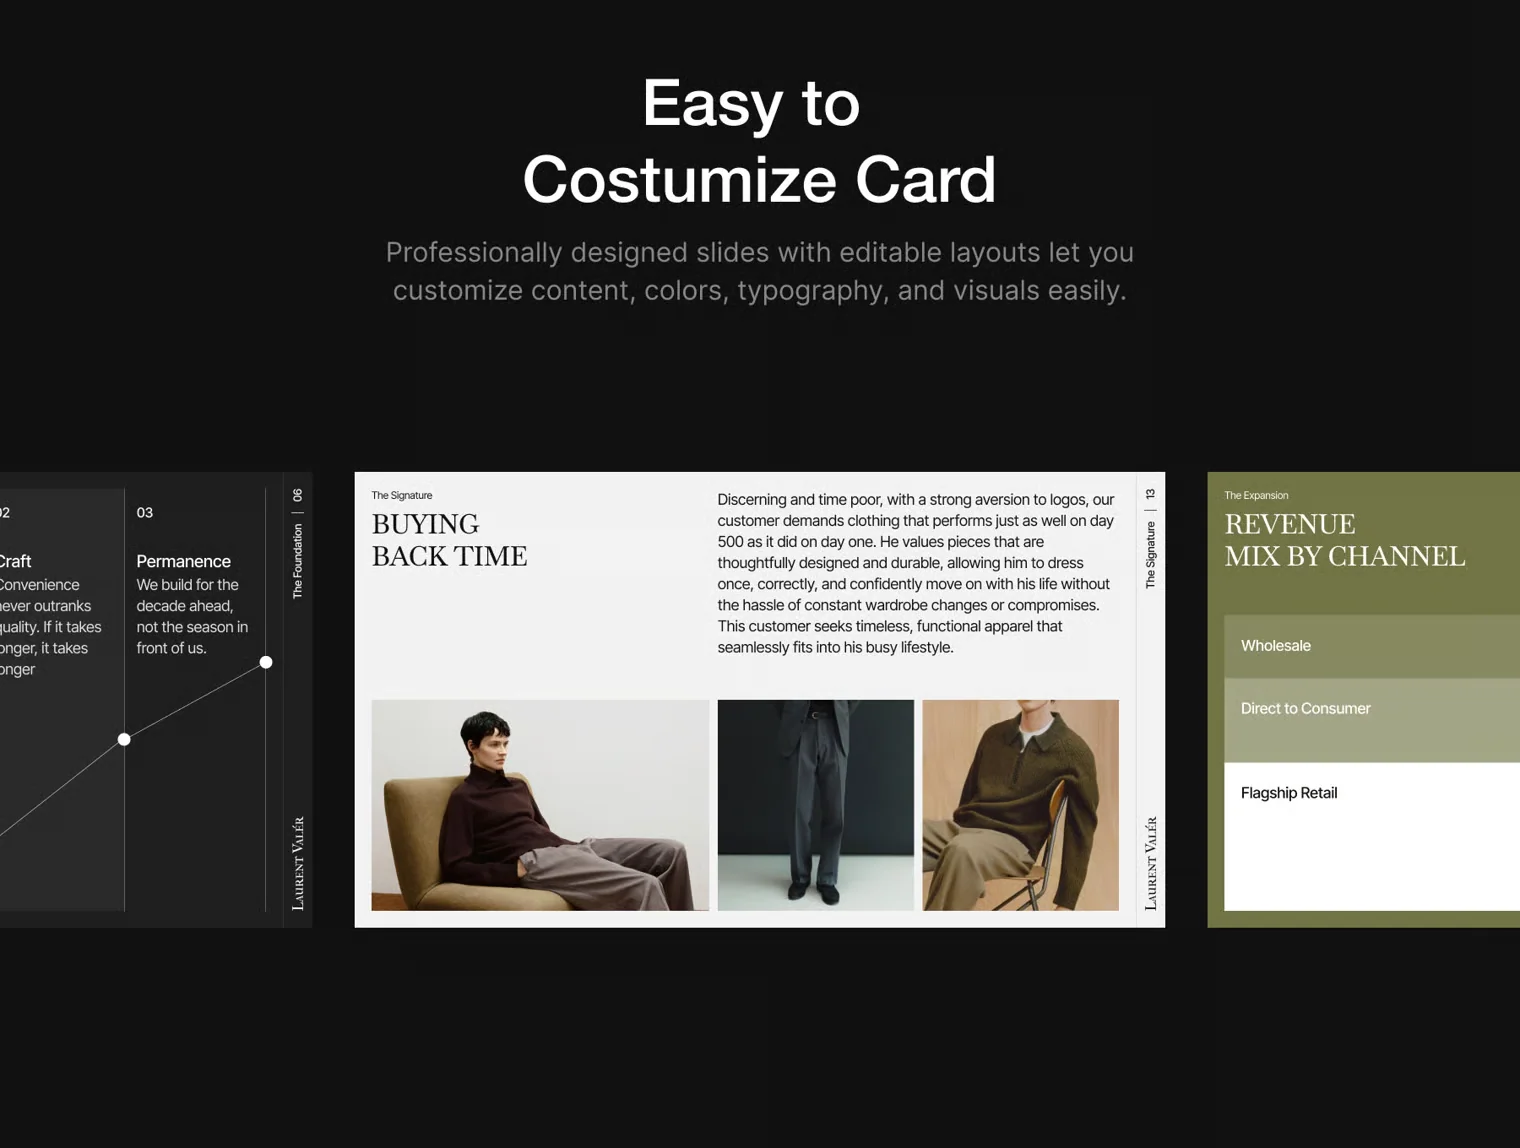The width and height of the screenshot is (1520, 1148).
Task: Select the vertical "The Foundation" label
Action: pos(297,561)
